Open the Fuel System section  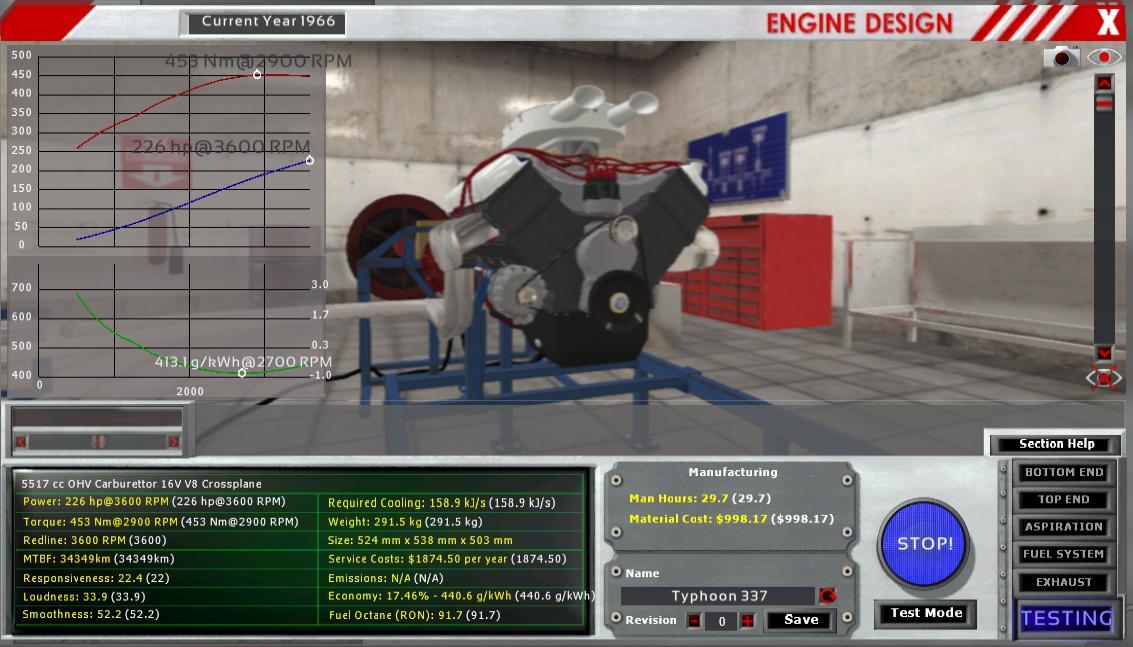tap(1064, 554)
